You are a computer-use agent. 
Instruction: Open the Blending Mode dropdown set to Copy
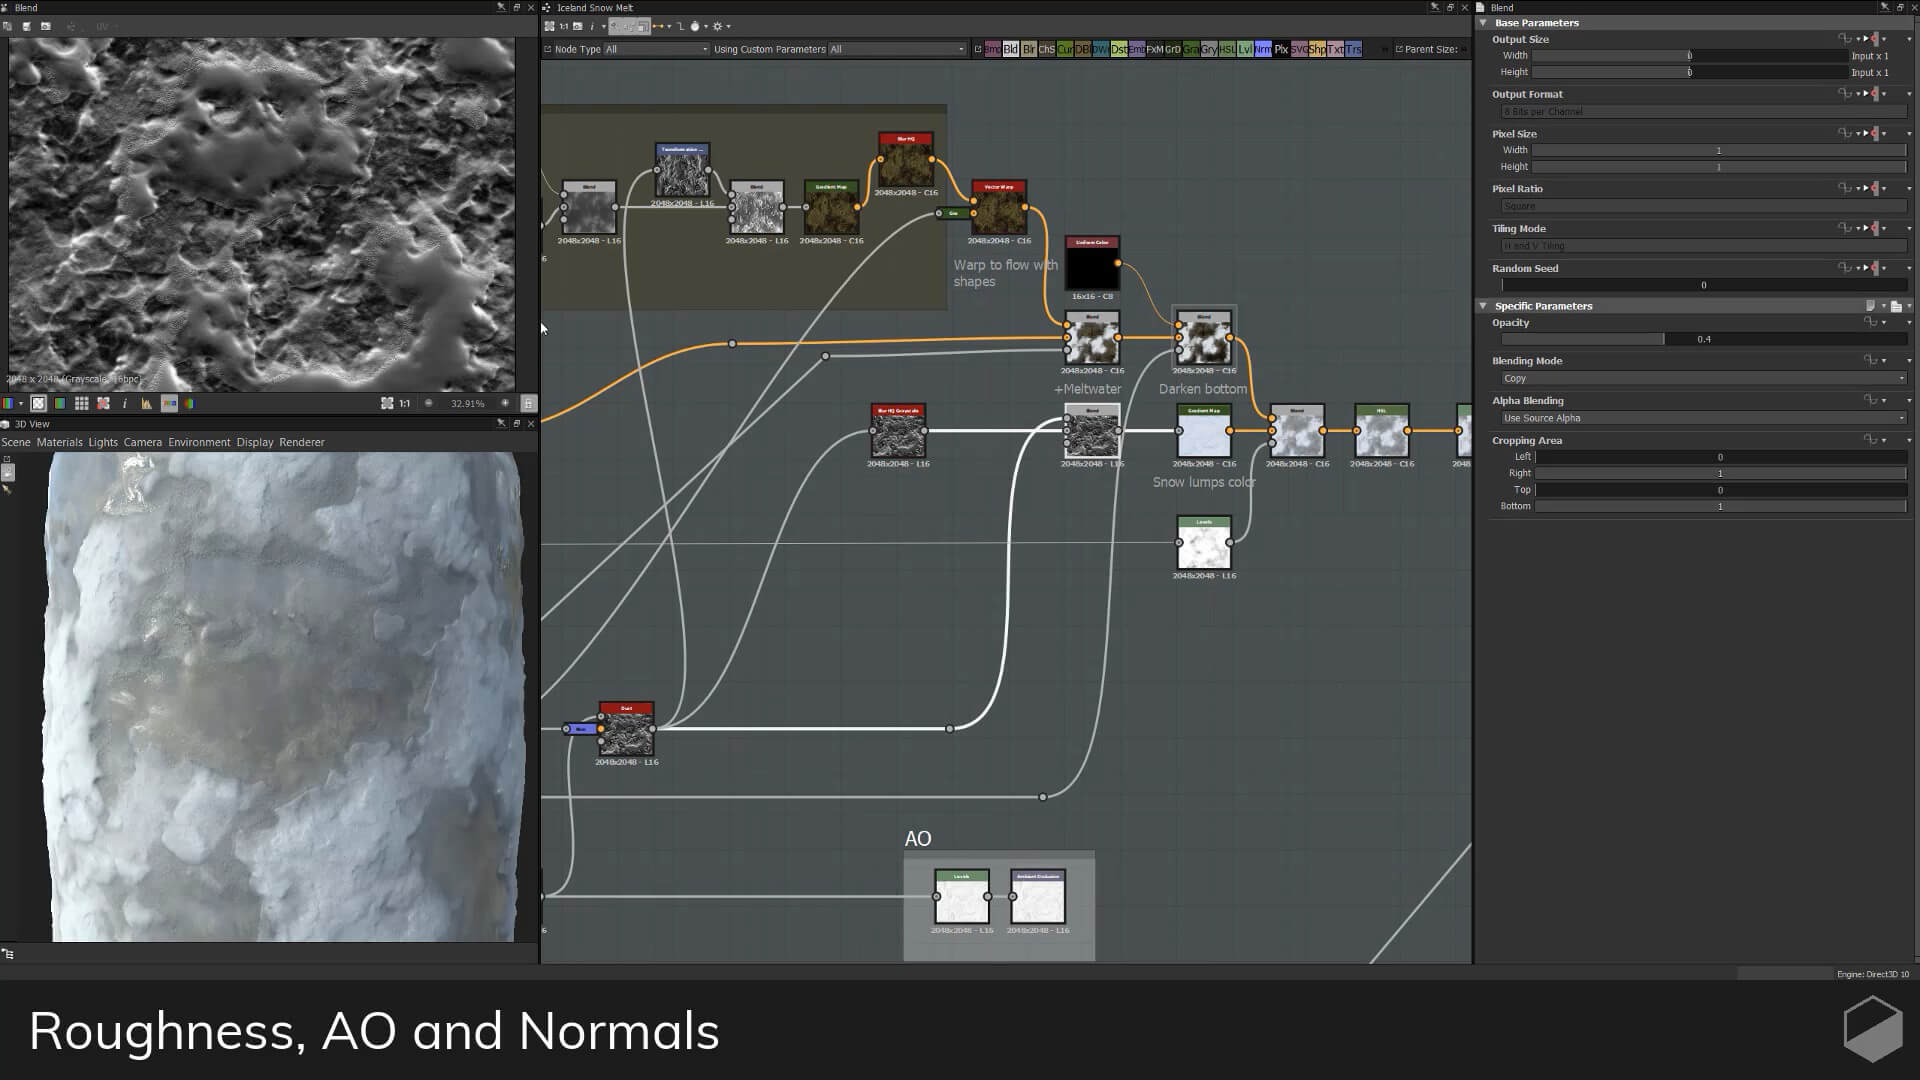1703,379
